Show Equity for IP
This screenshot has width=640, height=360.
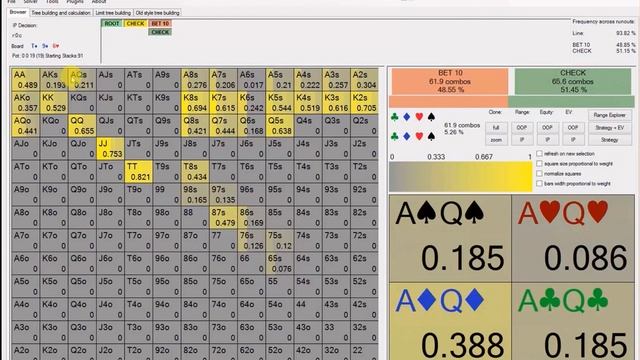click(x=547, y=140)
